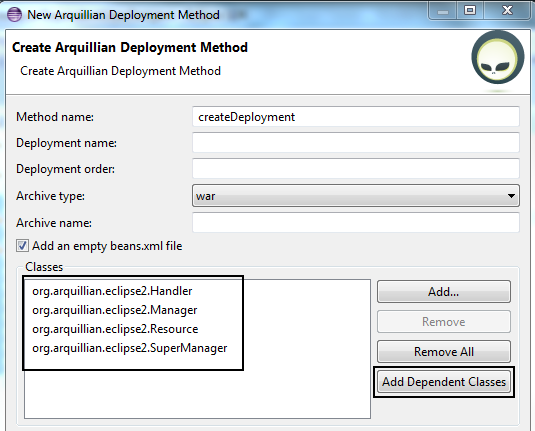Image resolution: width=535 pixels, height=431 pixels.
Task: Select org.arquillian.eclipse2.Manager class entry
Action: [115, 310]
